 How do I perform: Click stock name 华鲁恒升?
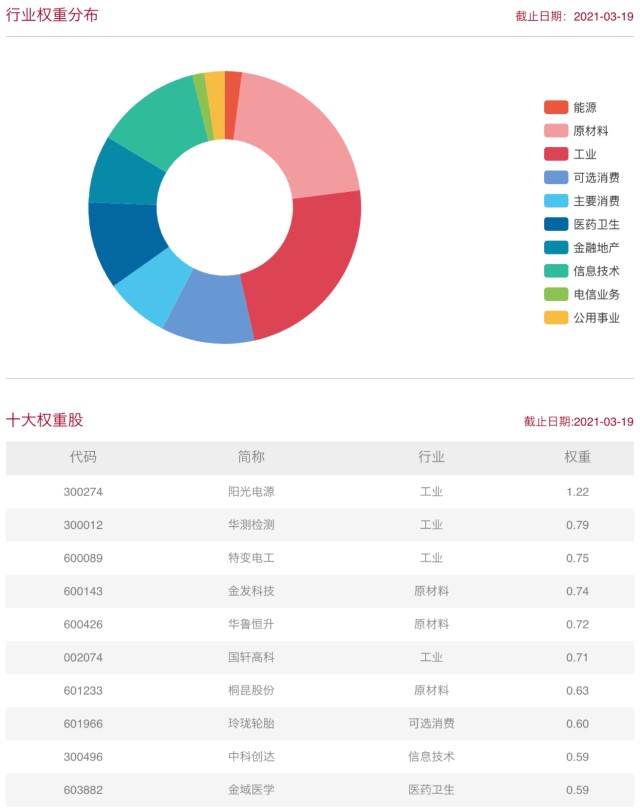click(x=251, y=624)
